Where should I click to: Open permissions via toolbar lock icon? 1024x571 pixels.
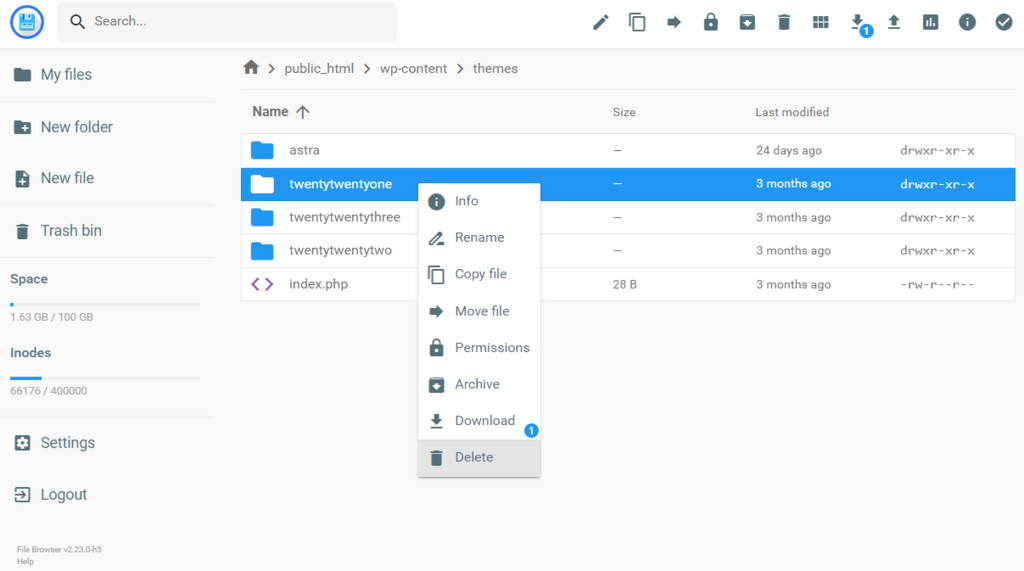pyautogui.click(x=711, y=22)
